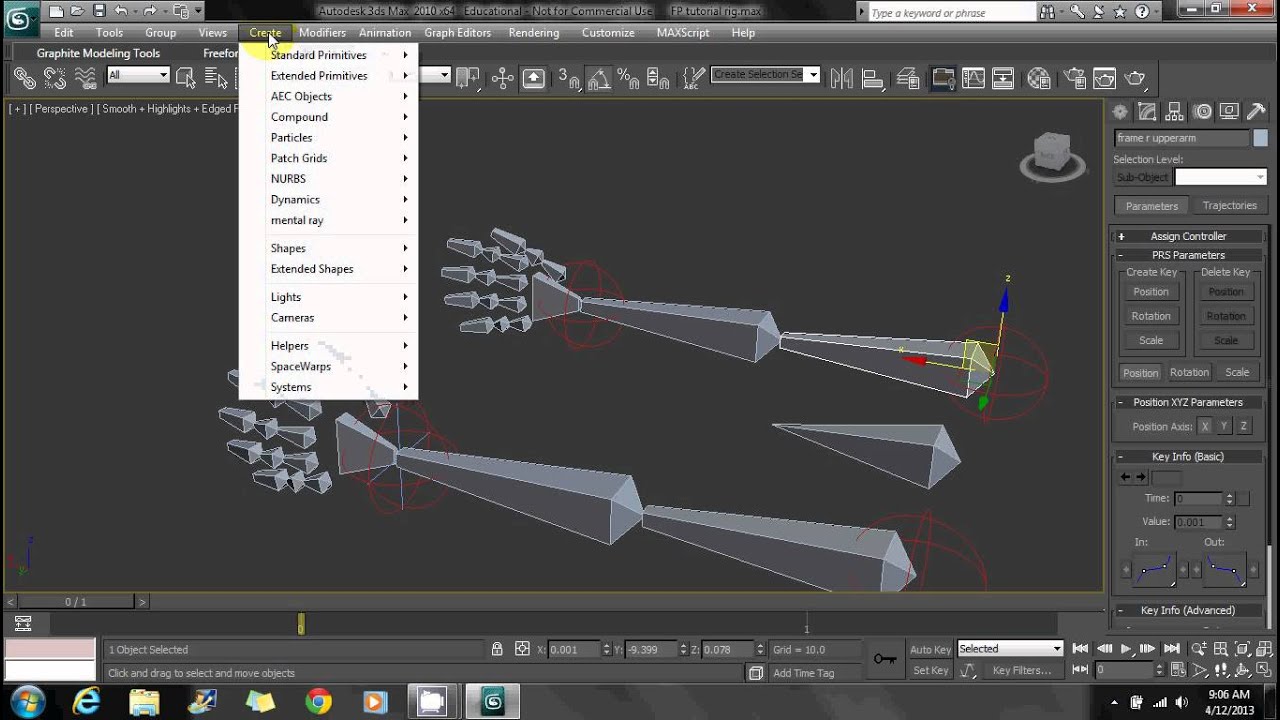This screenshot has width=1280, height=720.
Task: Click the object color swatch beside name field
Action: point(1260,138)
